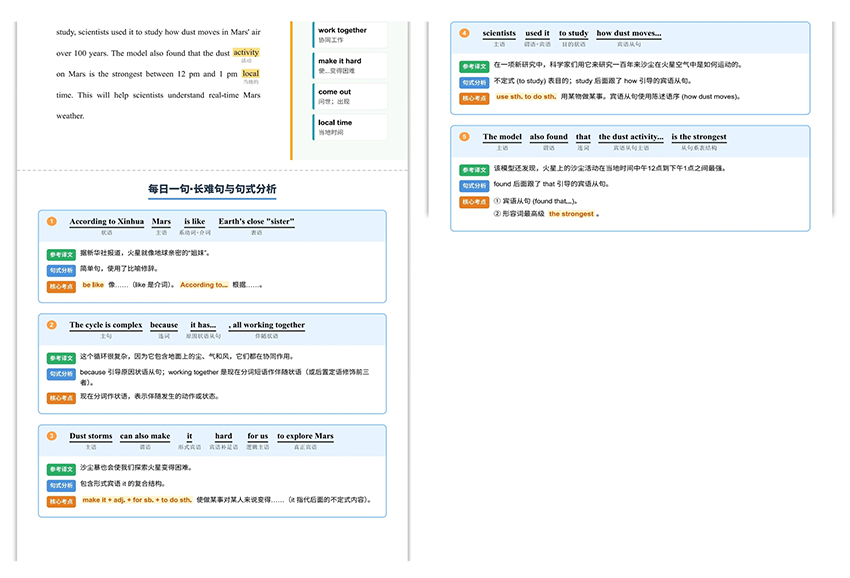
Task: Open the "come out" vocabulary card
Action: tap(349, 96)
